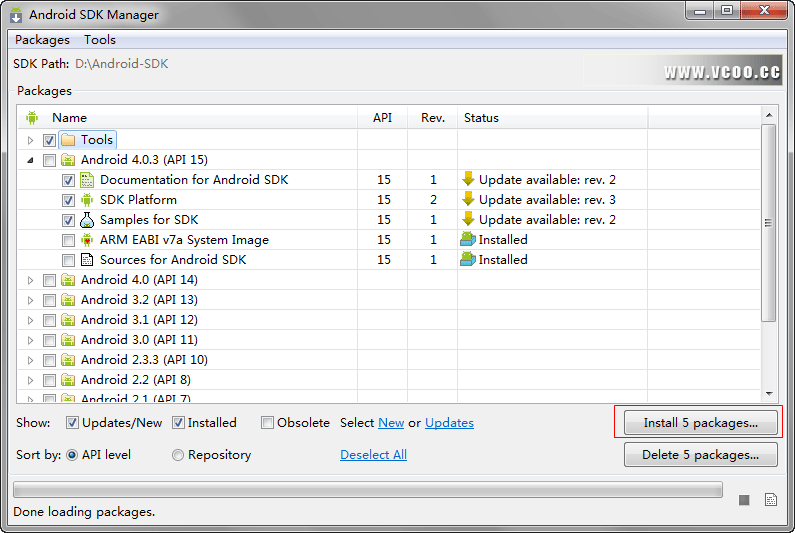Expand the Tools tree node

[30, 140]
